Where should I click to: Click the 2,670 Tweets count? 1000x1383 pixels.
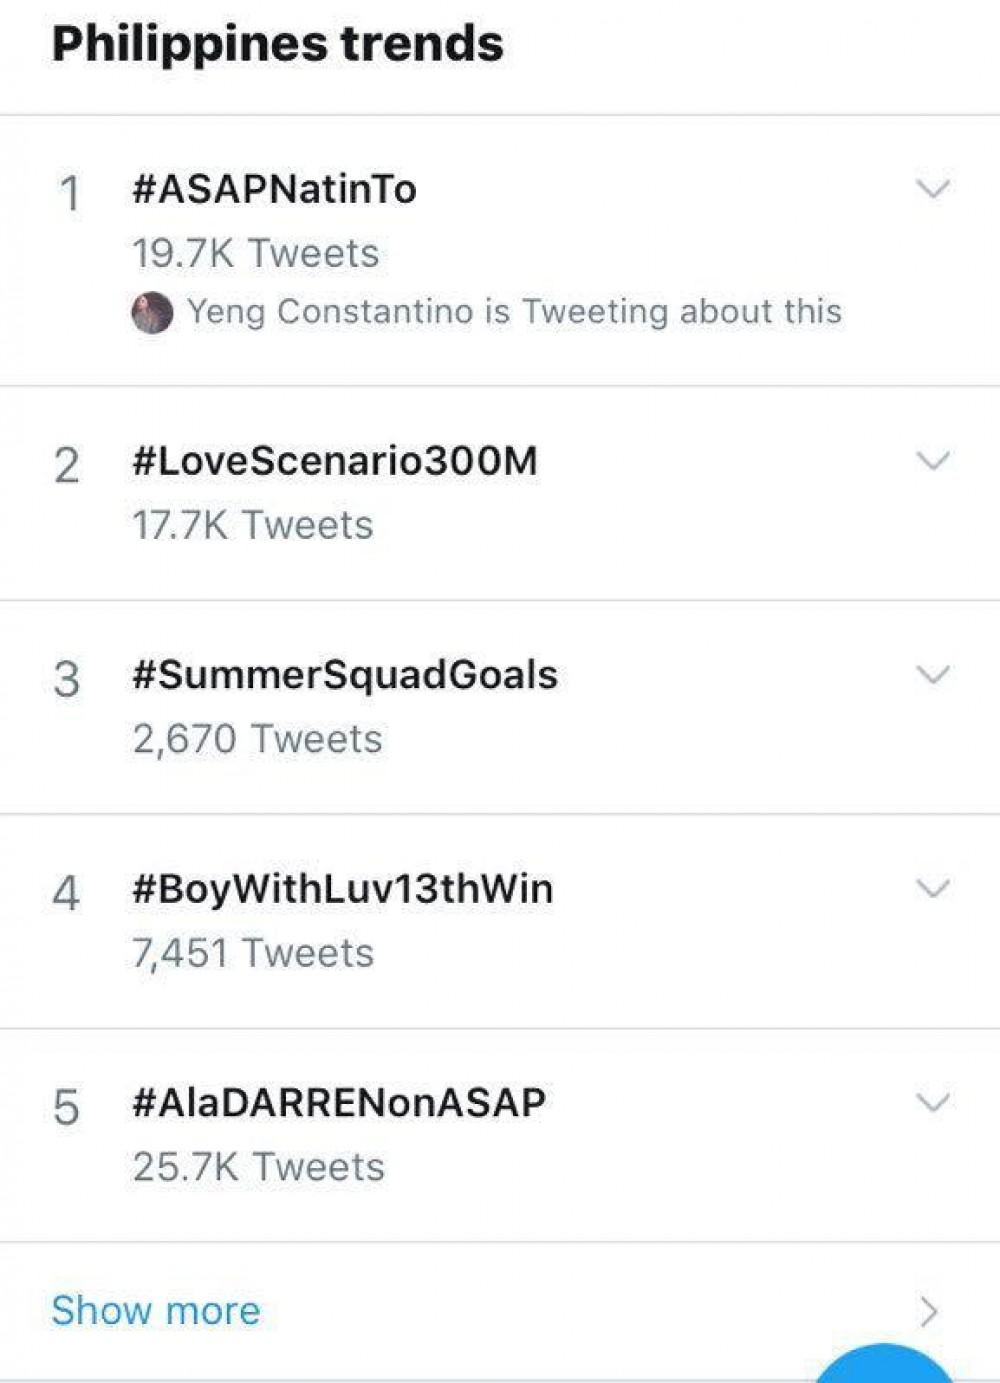(257, 740)
